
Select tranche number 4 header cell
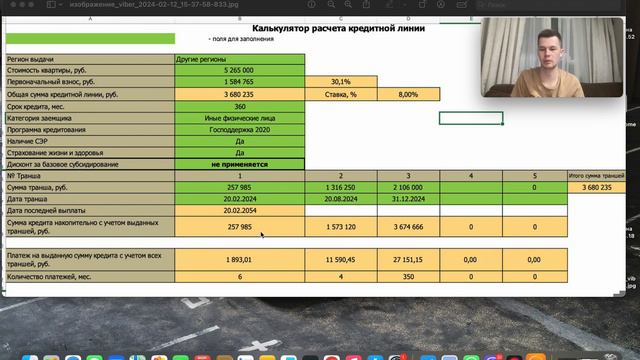(x=471, y=176)
